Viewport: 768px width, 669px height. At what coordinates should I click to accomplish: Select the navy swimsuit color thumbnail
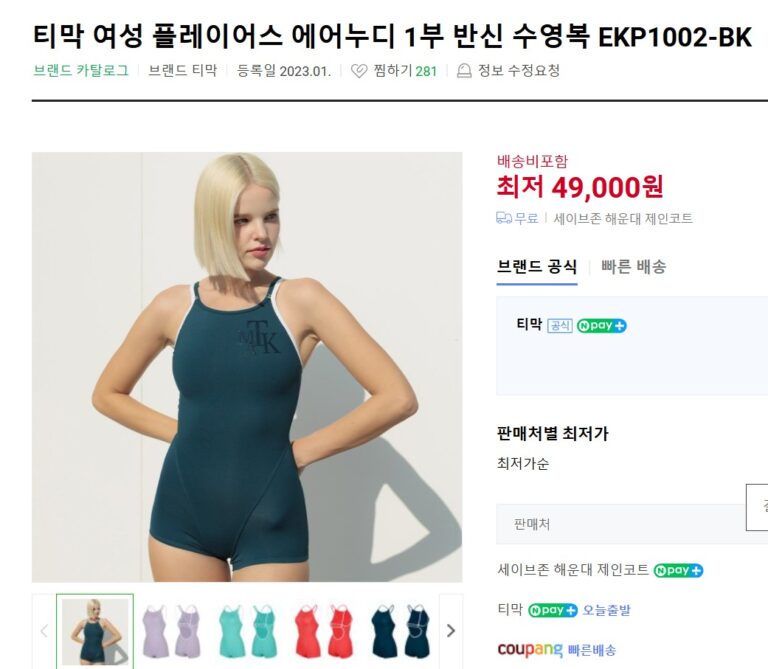click(x=401, y=631)
